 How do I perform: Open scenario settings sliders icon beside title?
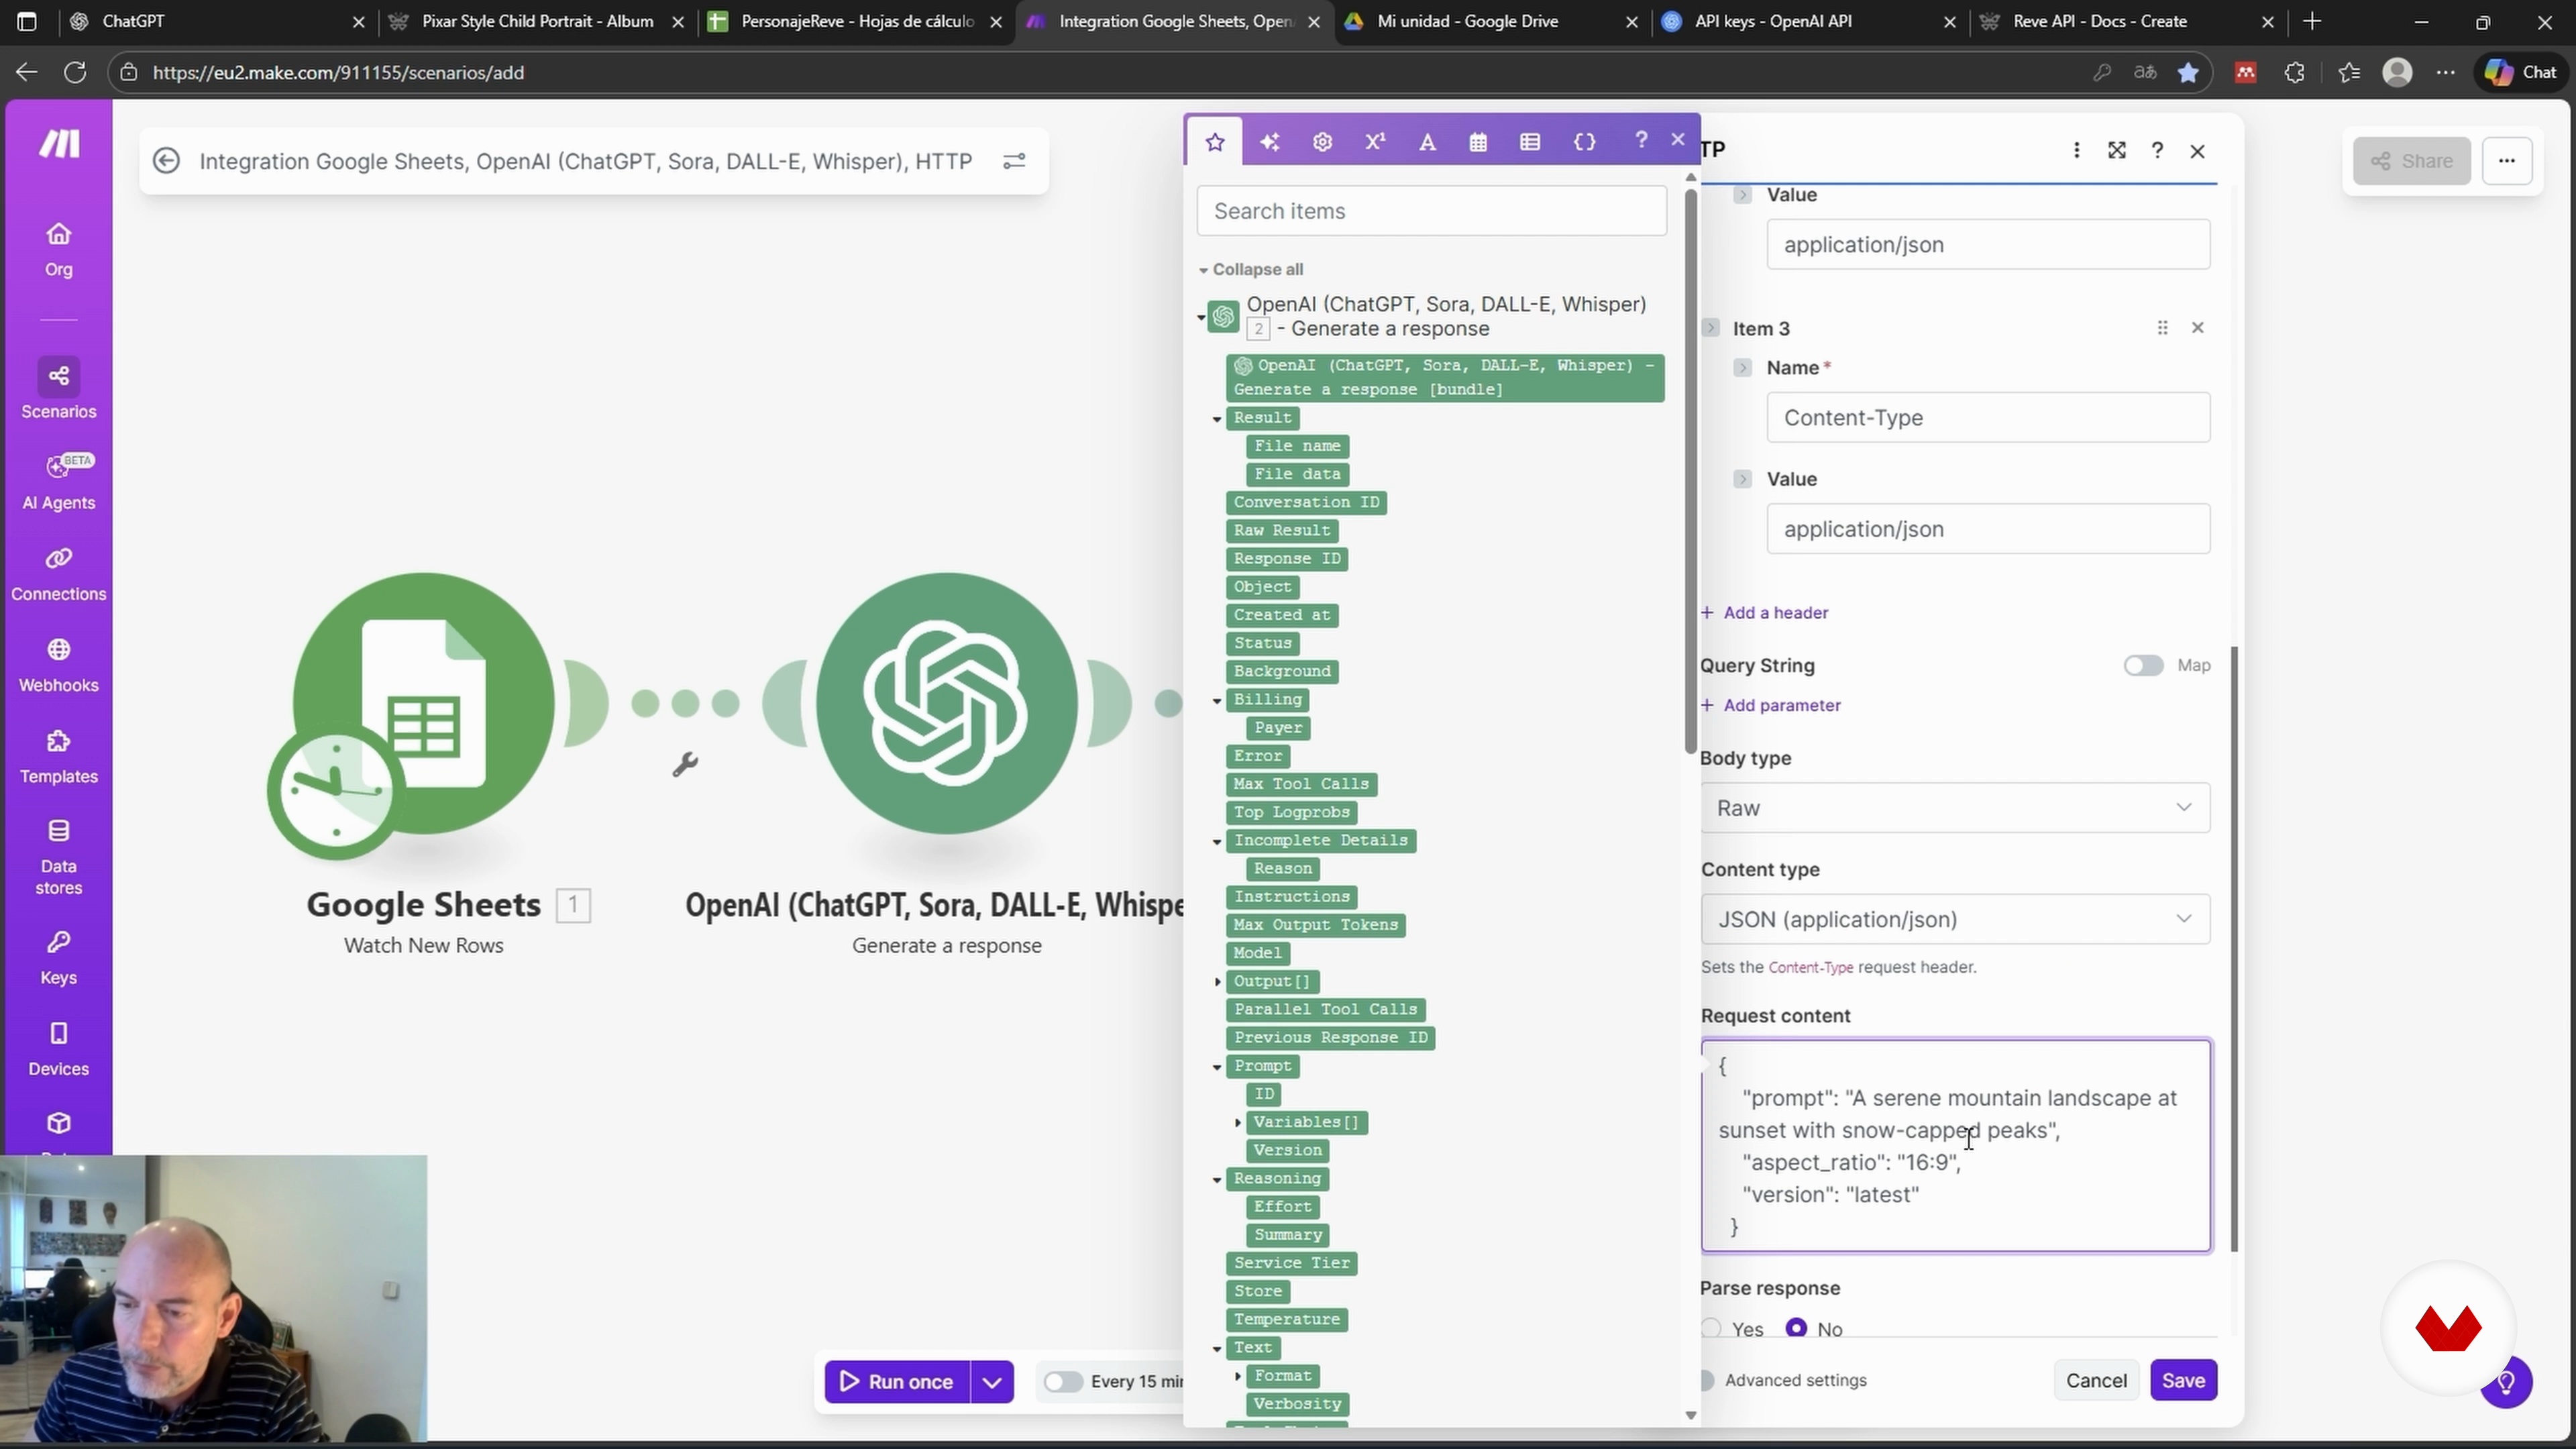(1014, 161)
